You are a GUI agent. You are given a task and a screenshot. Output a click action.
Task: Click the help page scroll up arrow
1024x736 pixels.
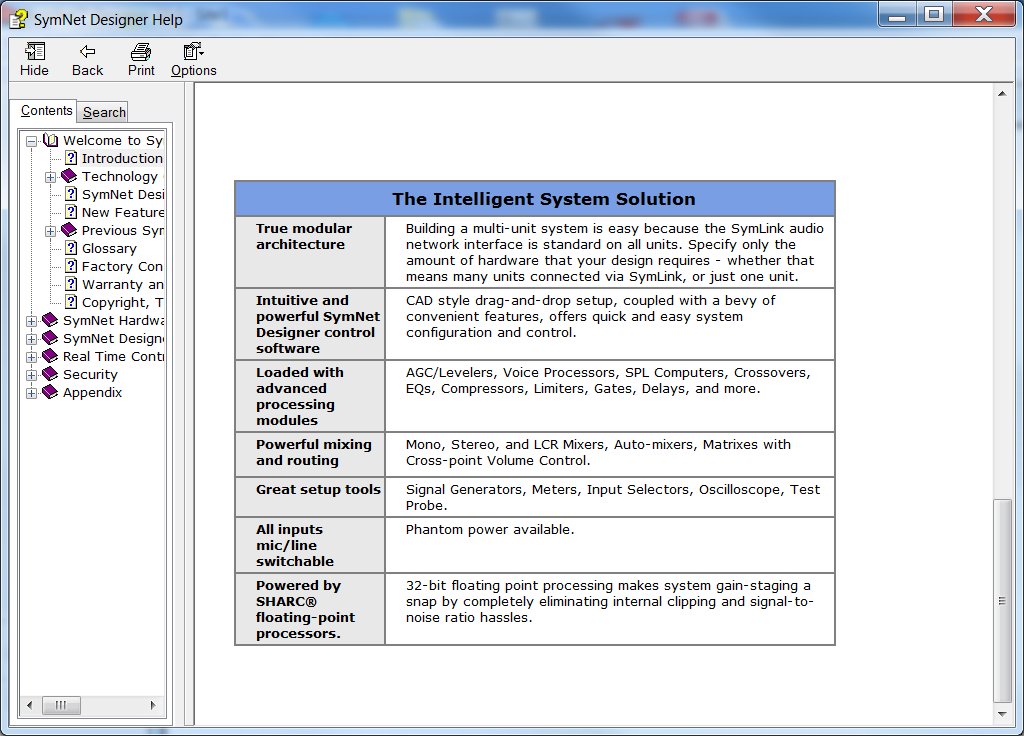[1002, 94]
